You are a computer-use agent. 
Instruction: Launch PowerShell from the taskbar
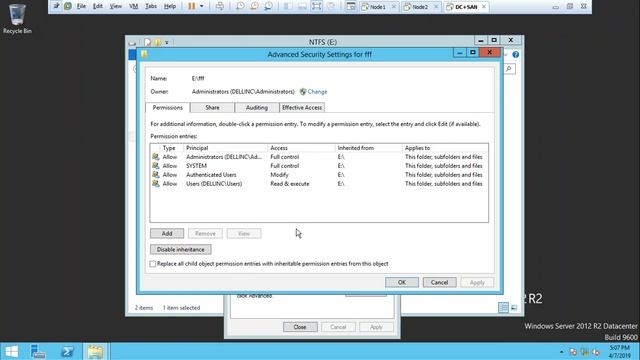(67, 351)
